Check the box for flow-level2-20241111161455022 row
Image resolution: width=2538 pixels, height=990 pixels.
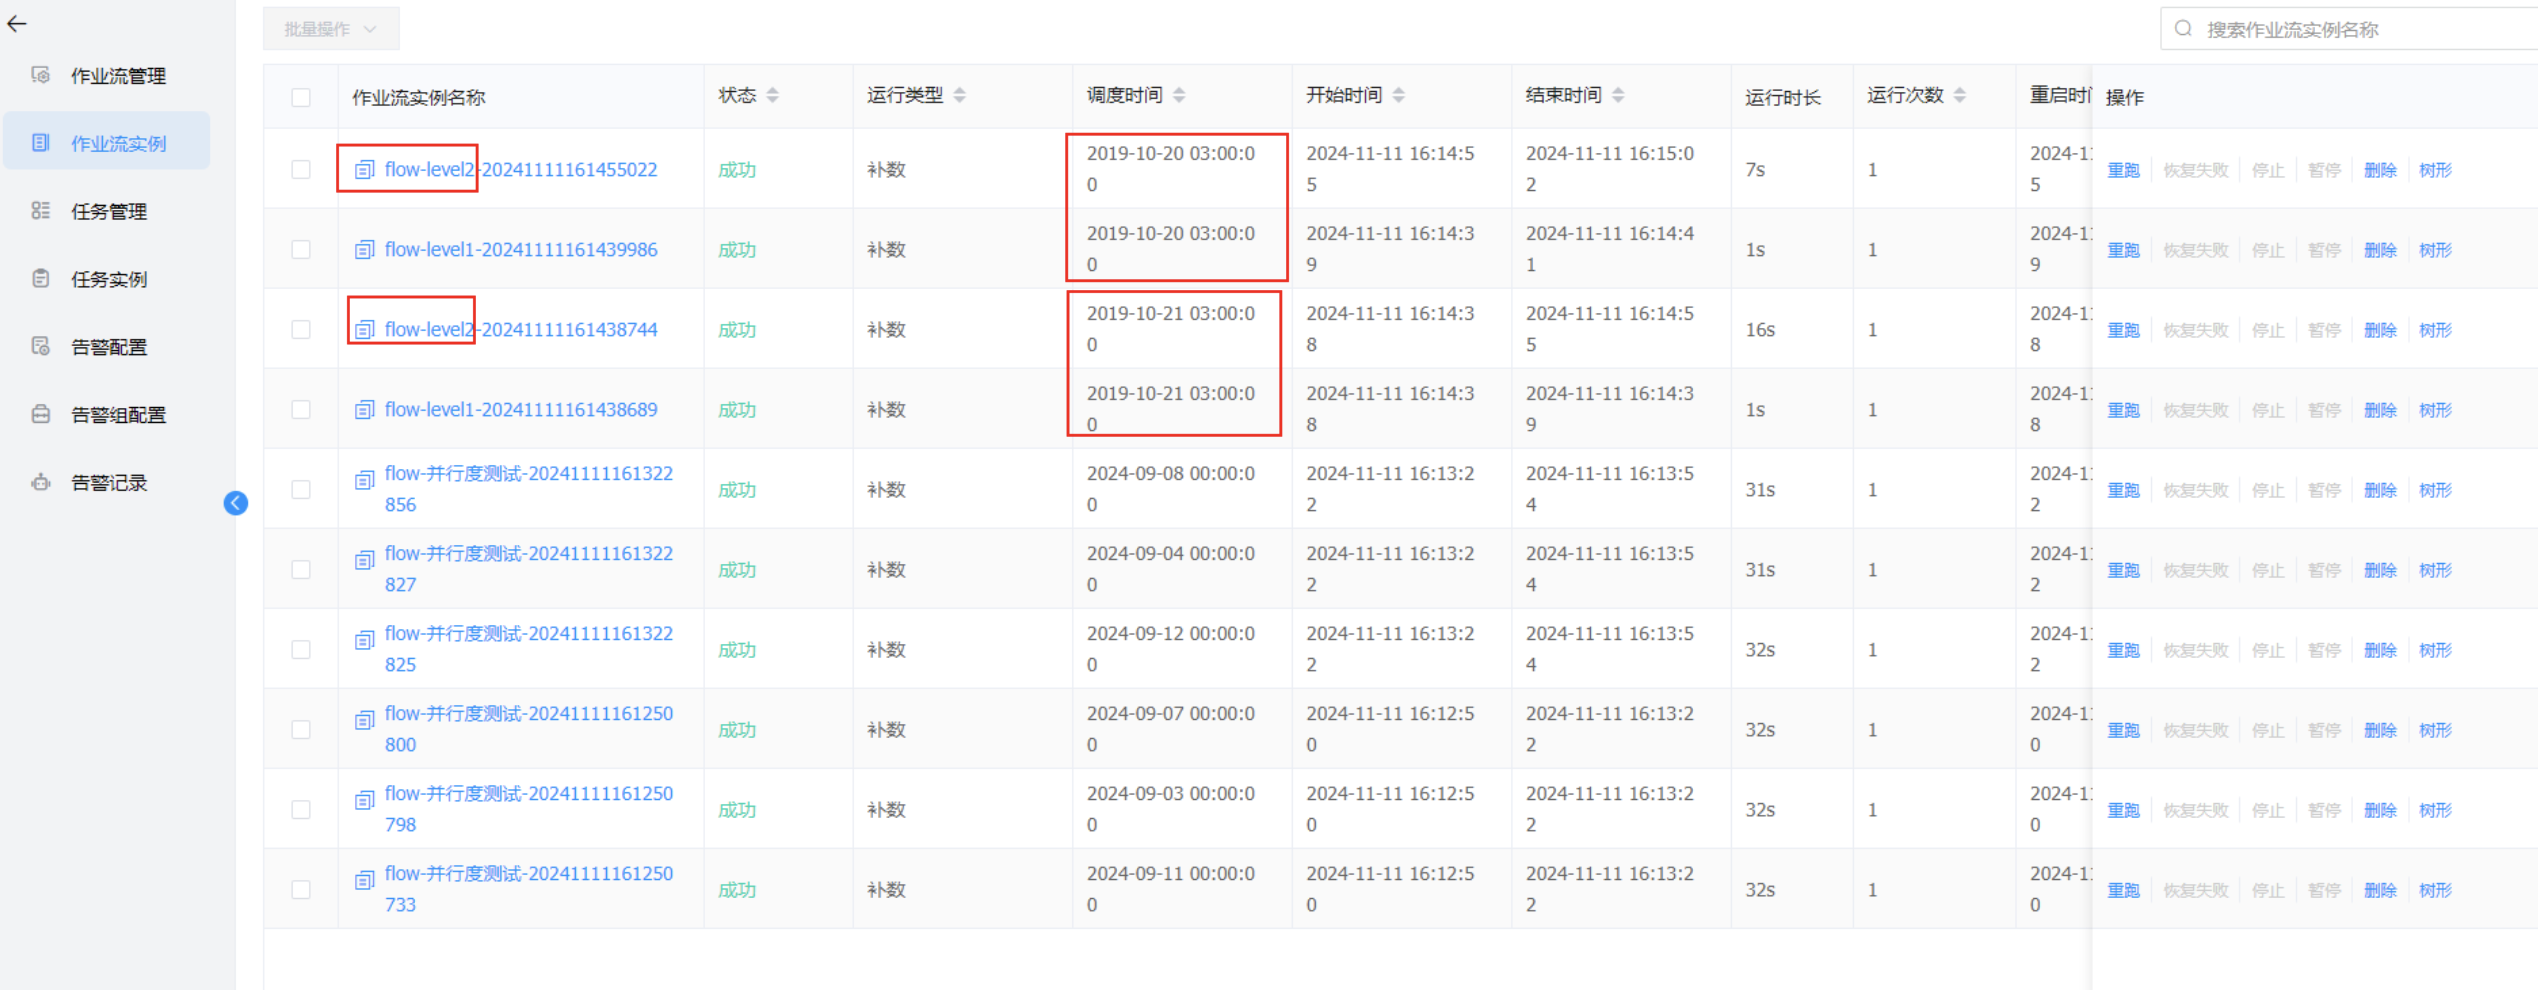pyautogui.click(x=301, y=170)
